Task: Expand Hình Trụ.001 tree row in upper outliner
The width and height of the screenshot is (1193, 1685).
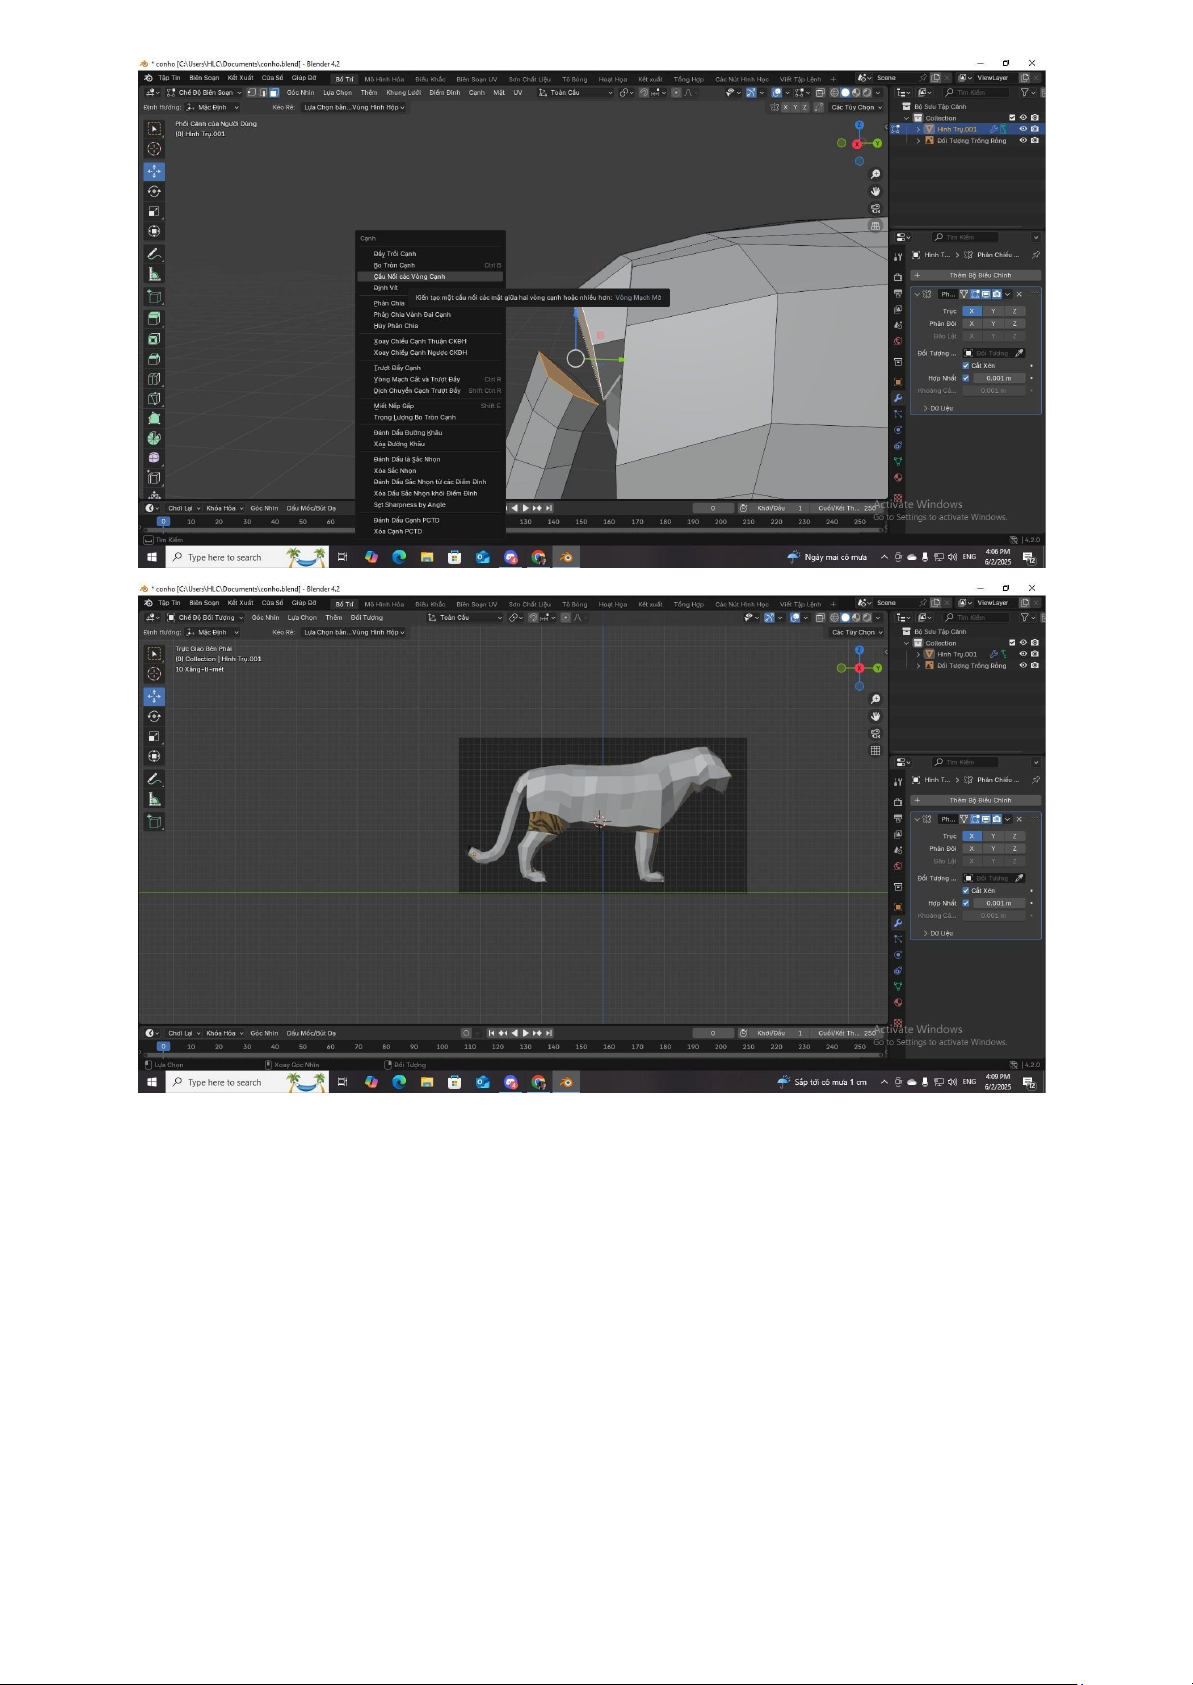Action: click(x=918, y=129)
